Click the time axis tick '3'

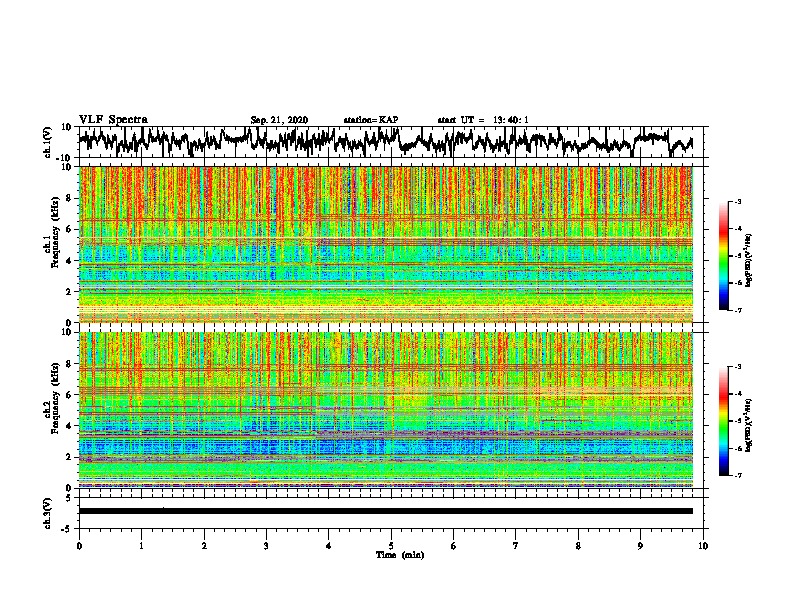[x=266, y=546]
